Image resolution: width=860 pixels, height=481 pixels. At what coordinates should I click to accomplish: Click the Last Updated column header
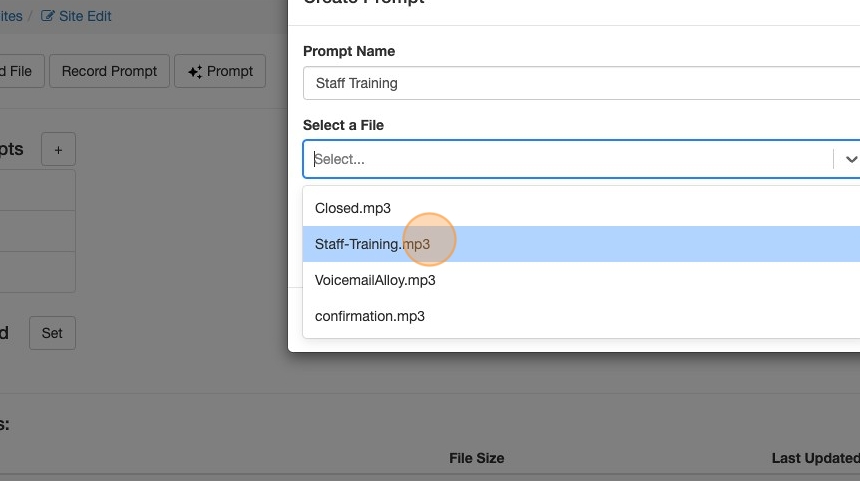click(816, 458)
